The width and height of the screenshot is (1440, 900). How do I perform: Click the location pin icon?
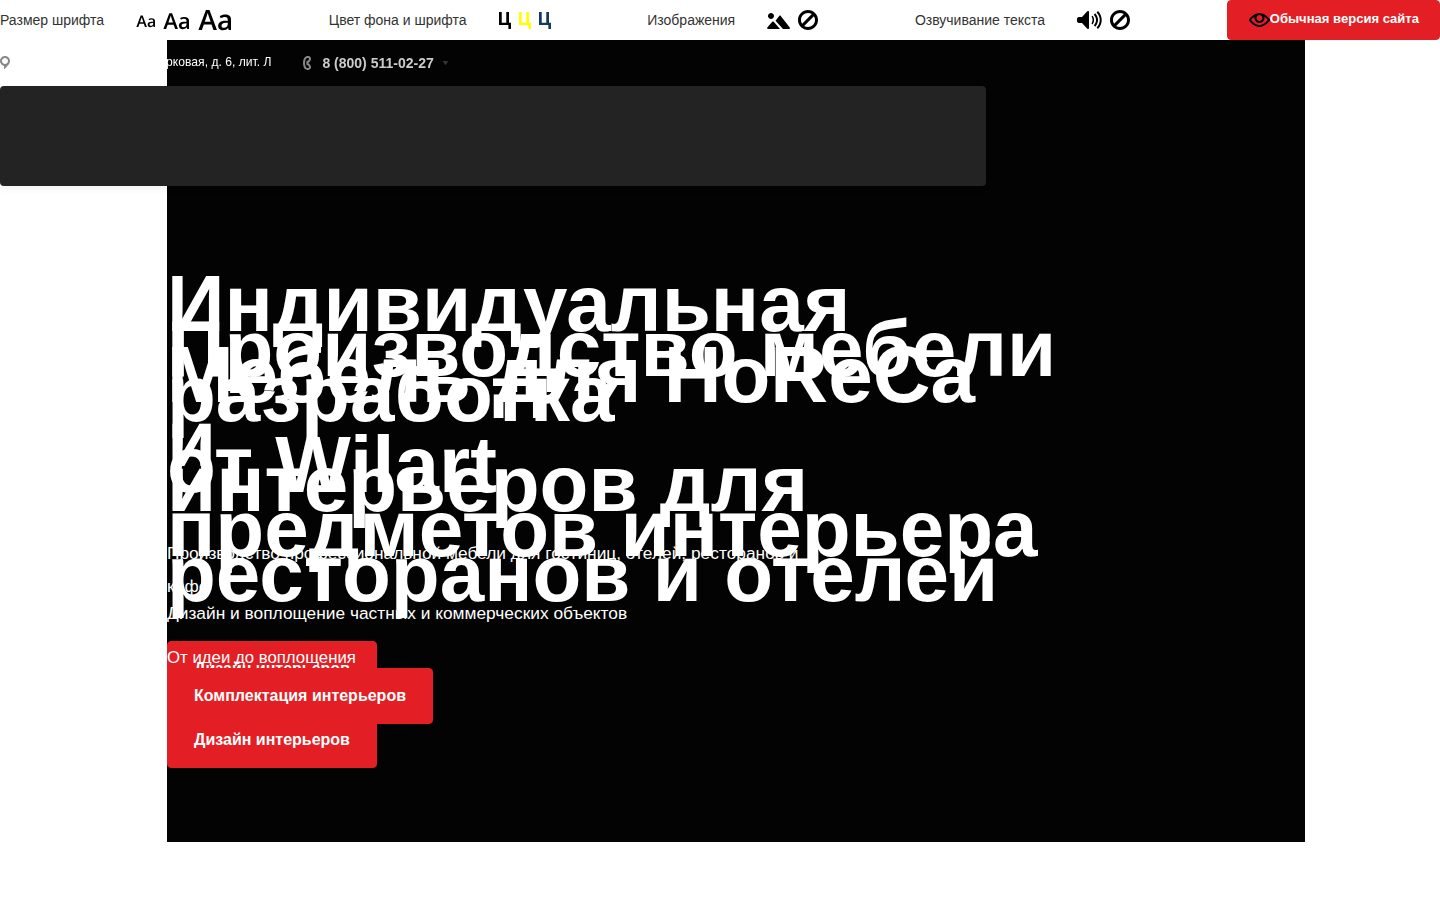tap(5, 63)
